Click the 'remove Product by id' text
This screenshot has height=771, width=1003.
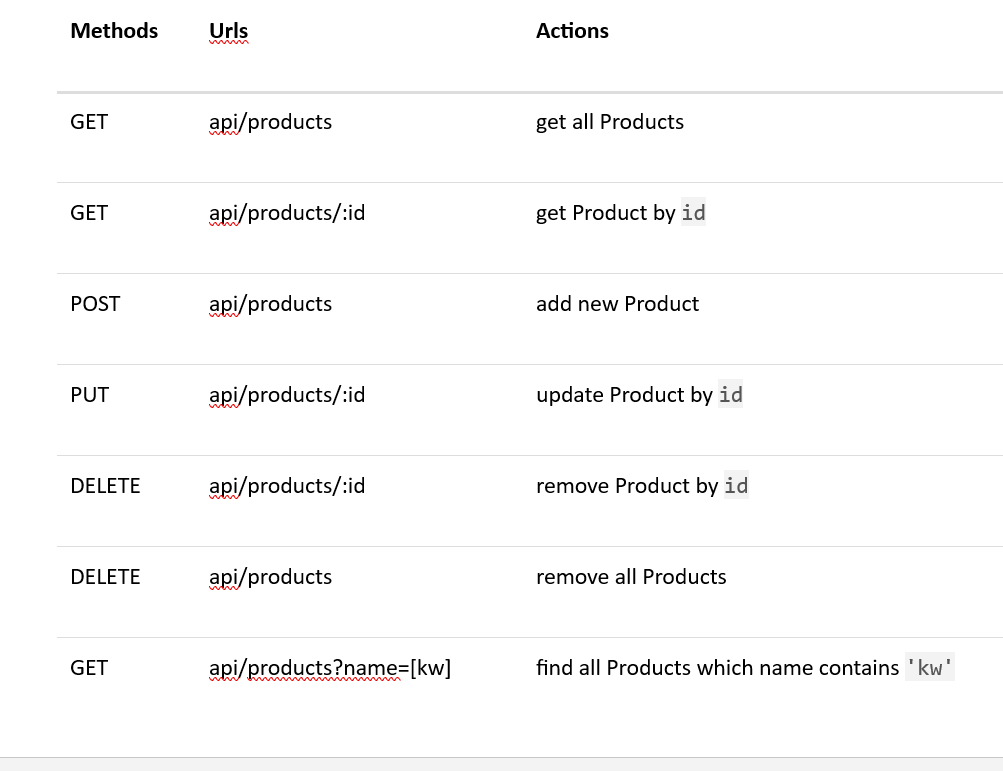pyautogui.click(x=642, y=486)
